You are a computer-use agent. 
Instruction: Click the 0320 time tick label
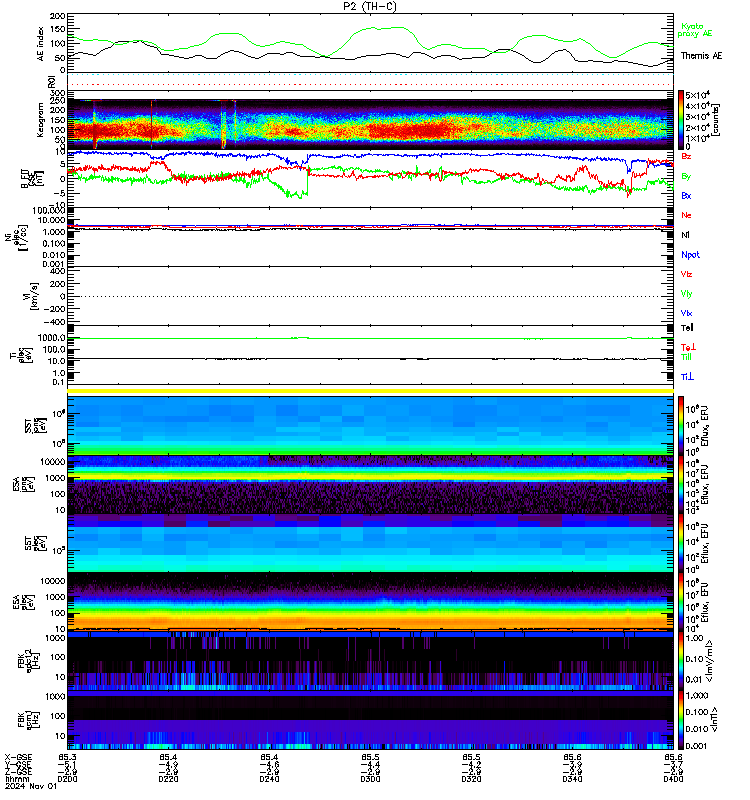[471, 779]
